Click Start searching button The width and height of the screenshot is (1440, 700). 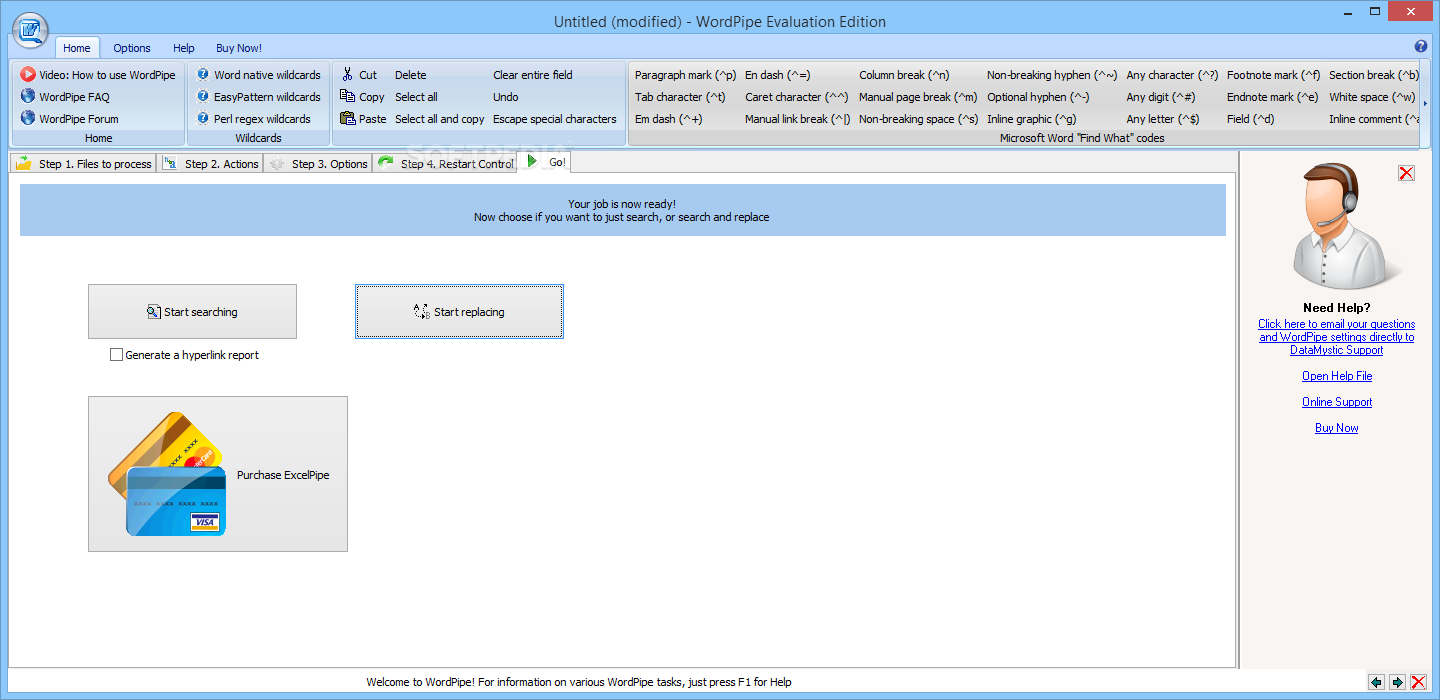(192, 312)
